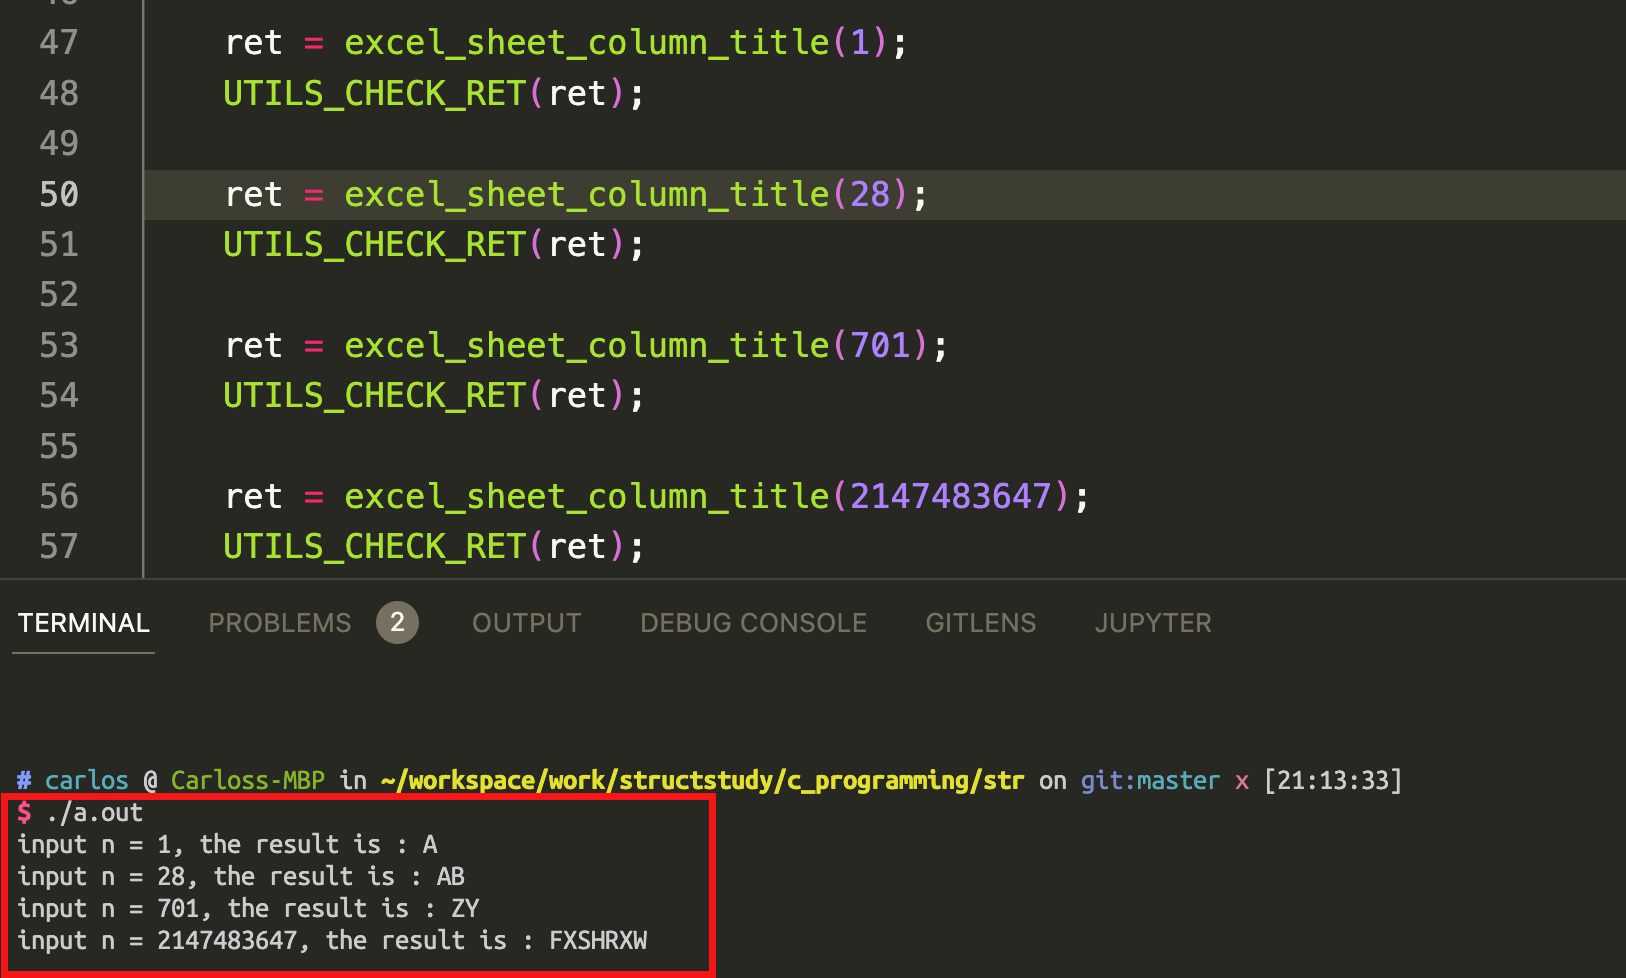Click UTILS_CHECK_RET on line 48
The image size is (1626, 978).
tap(373, 92)
